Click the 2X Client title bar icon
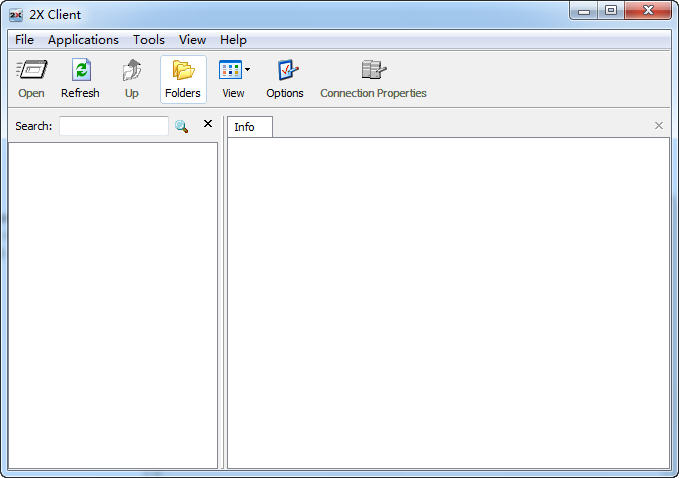Viewport: 679px width, 478px height. 16,14
